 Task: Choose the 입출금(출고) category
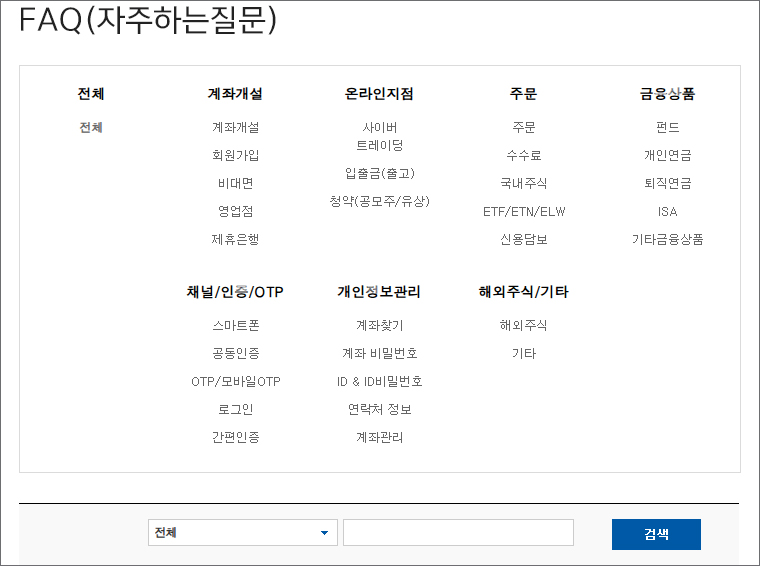(x=379, y=174)
